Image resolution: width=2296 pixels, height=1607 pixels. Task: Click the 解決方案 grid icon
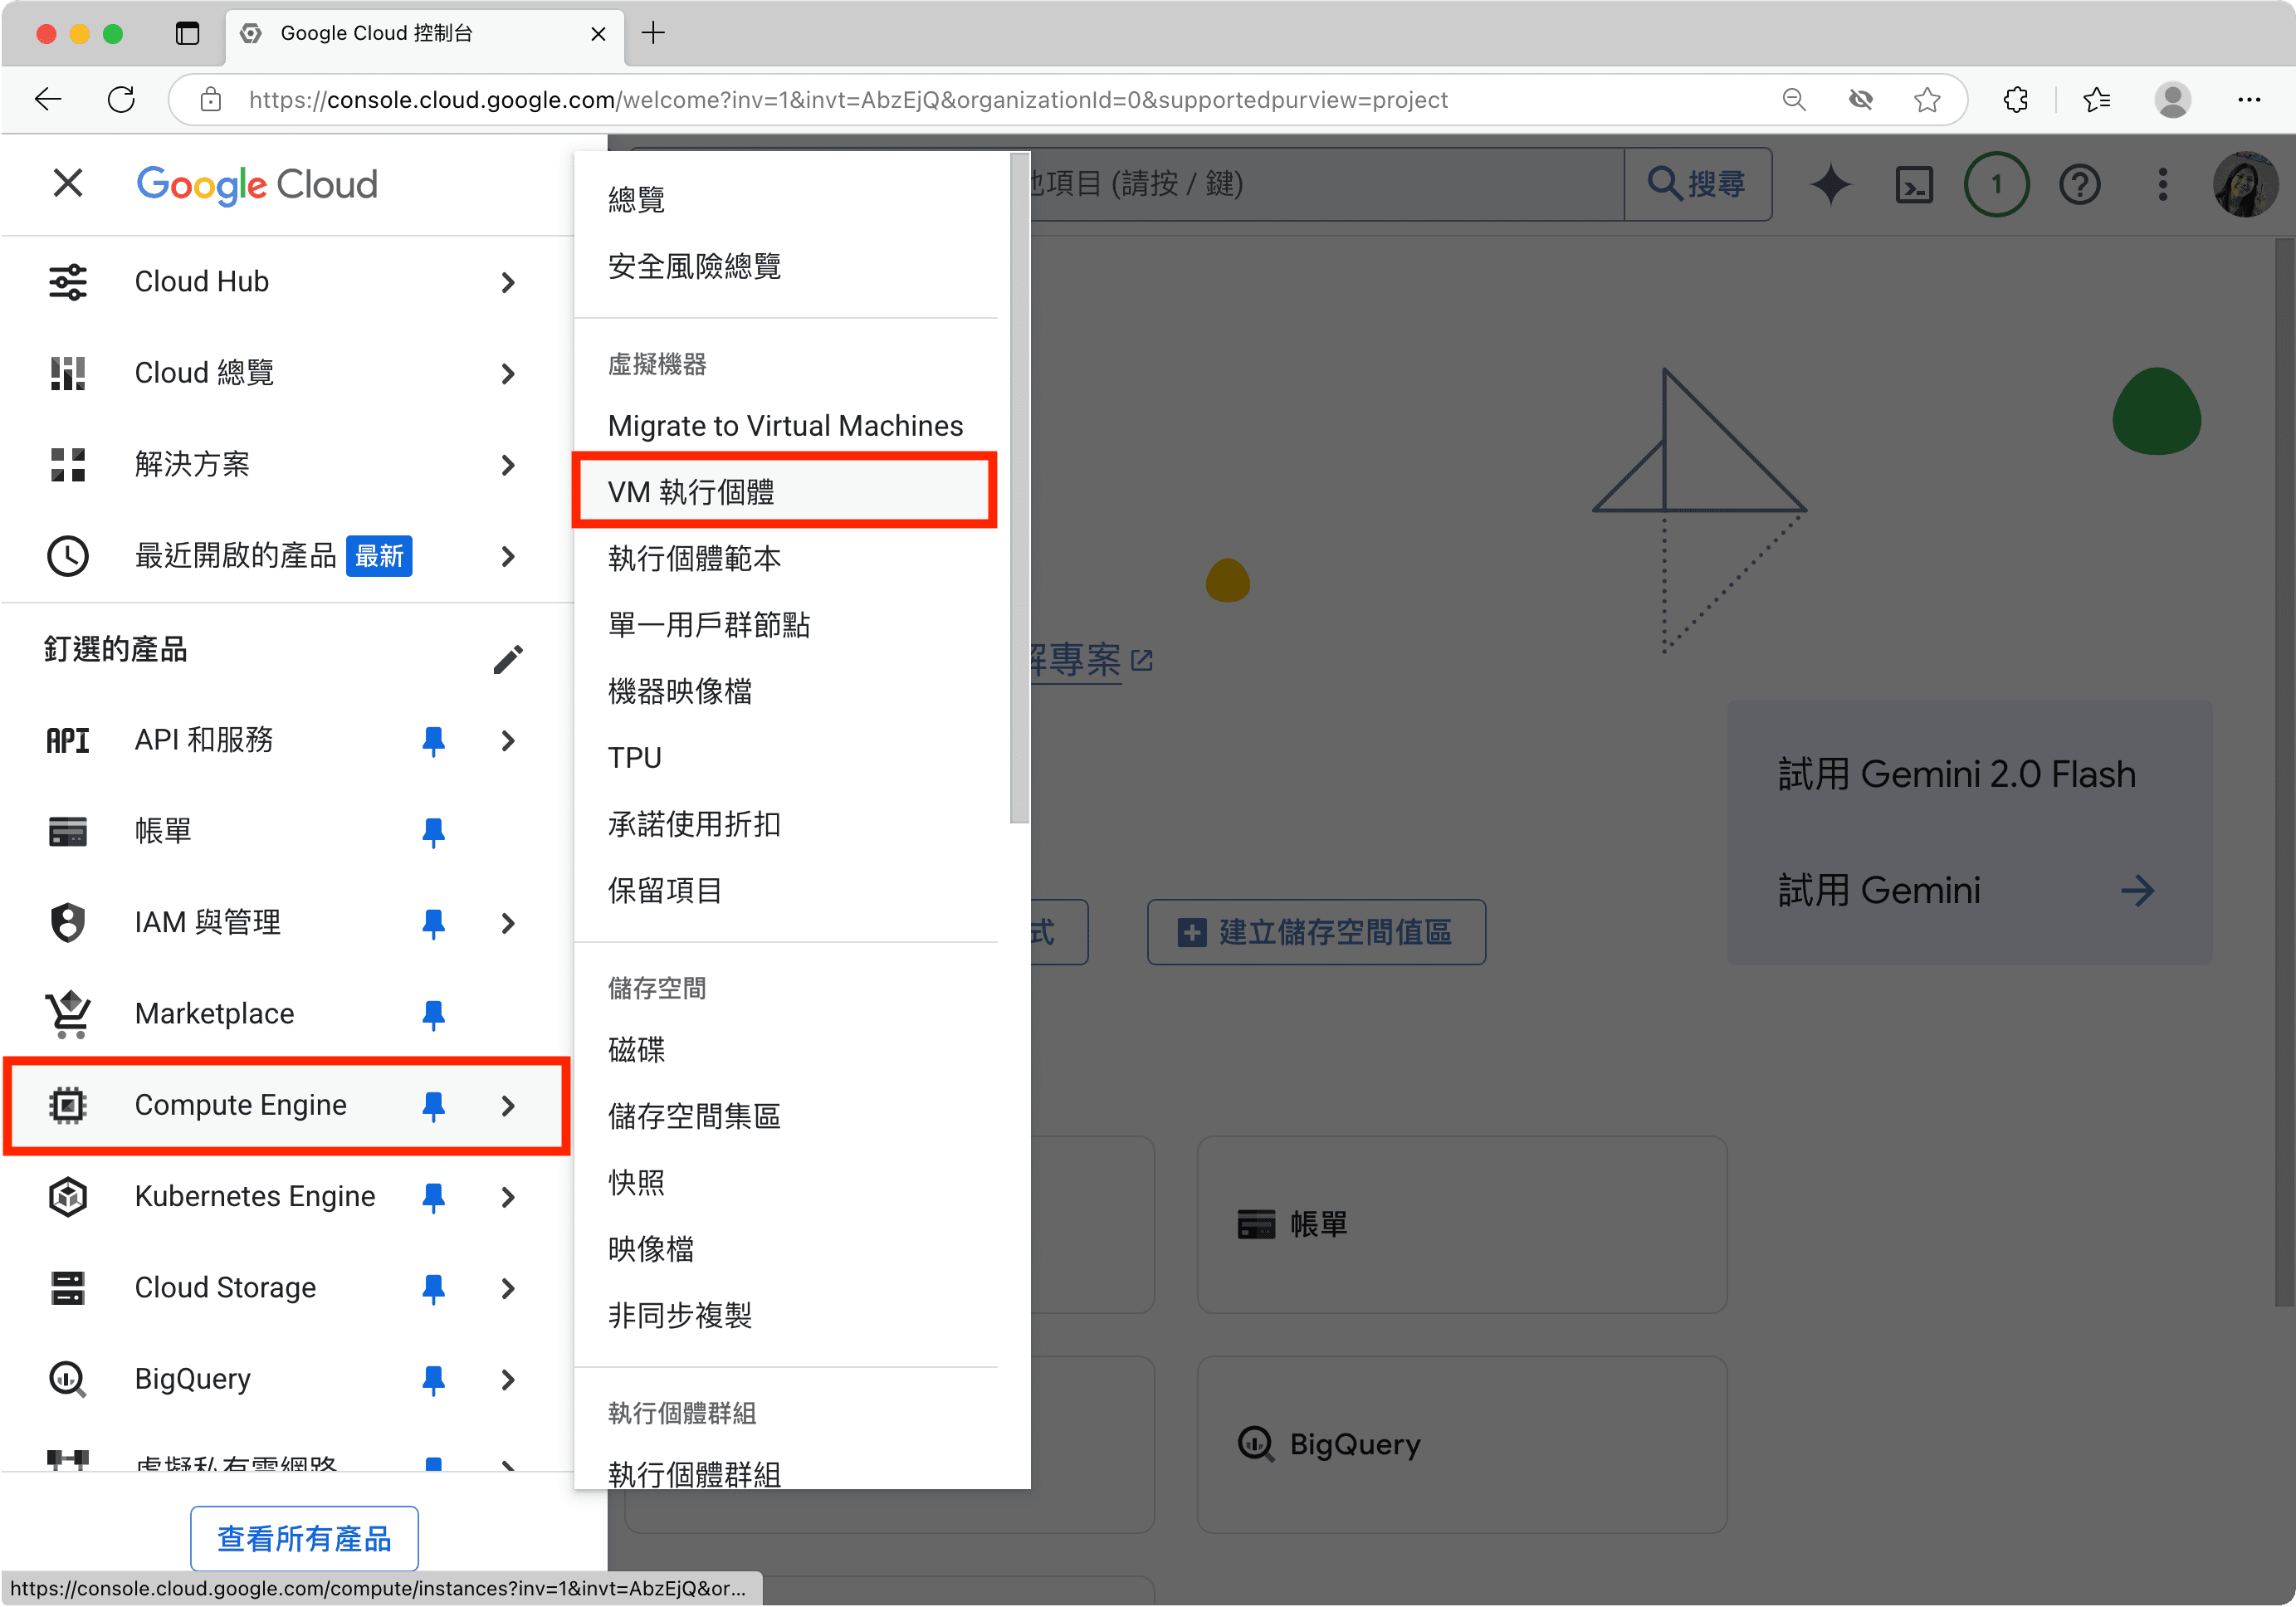[68, 465]
